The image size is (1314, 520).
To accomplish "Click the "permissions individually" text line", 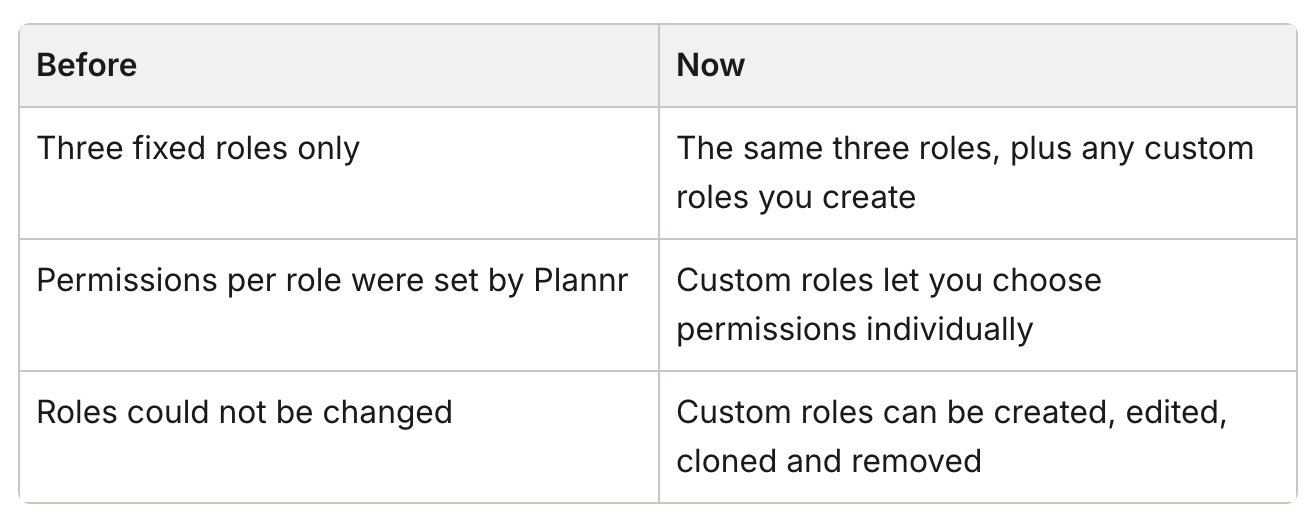I will click(x=855, y=329).
